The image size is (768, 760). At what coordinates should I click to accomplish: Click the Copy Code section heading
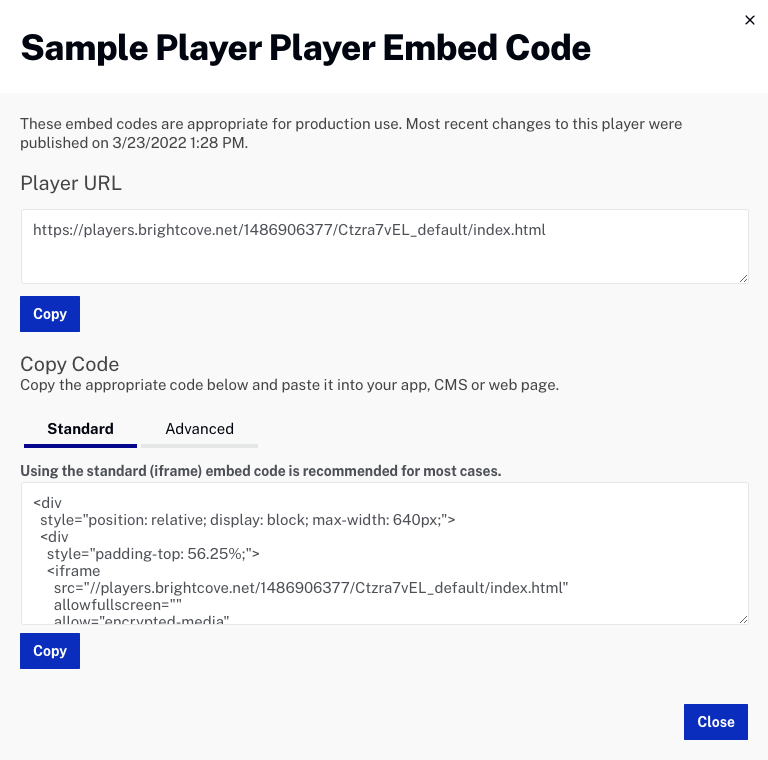pyautogui.click(x=70, y=364)
